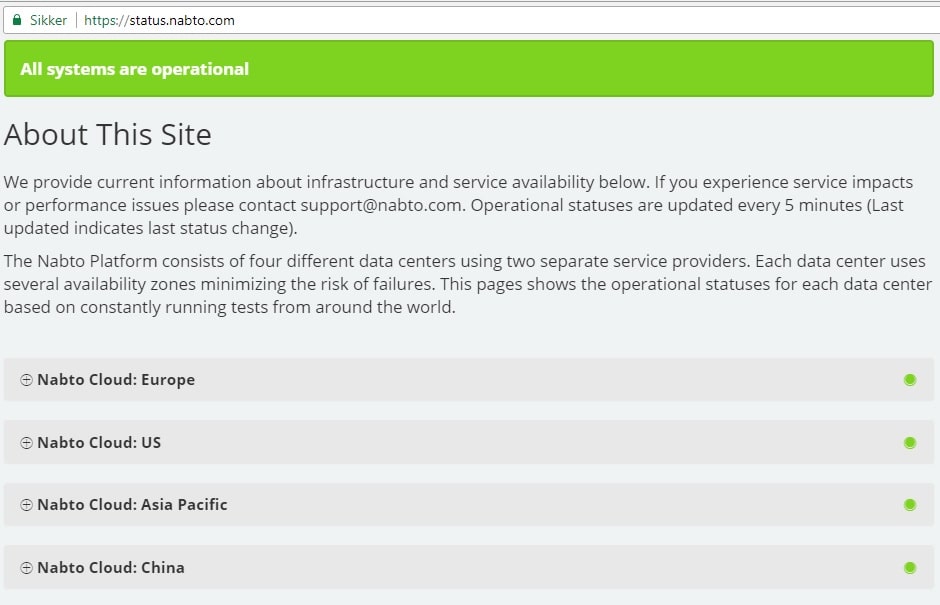Image resolution: width=940 pixels, height=605 pixels.
Task: Click the green status dot for Asia Pacific
Action: (x=910, y=505)
